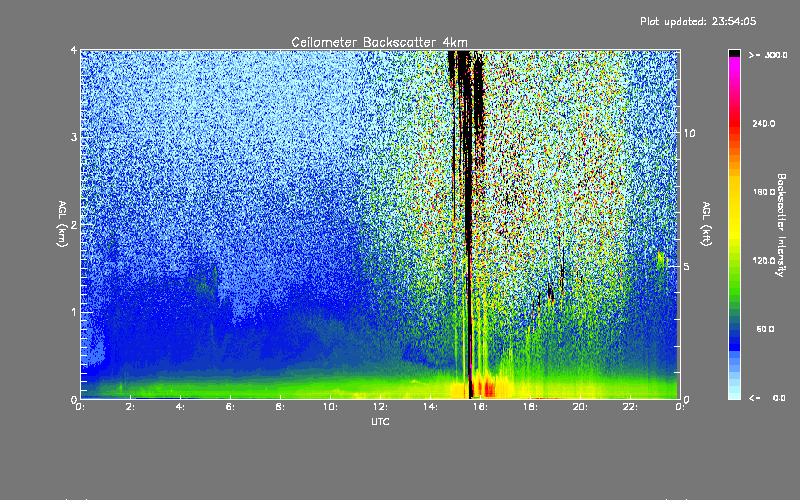The image size is (800, 500).
Task: Click the 'UTC' x-axis label
Action: [380, 421]
